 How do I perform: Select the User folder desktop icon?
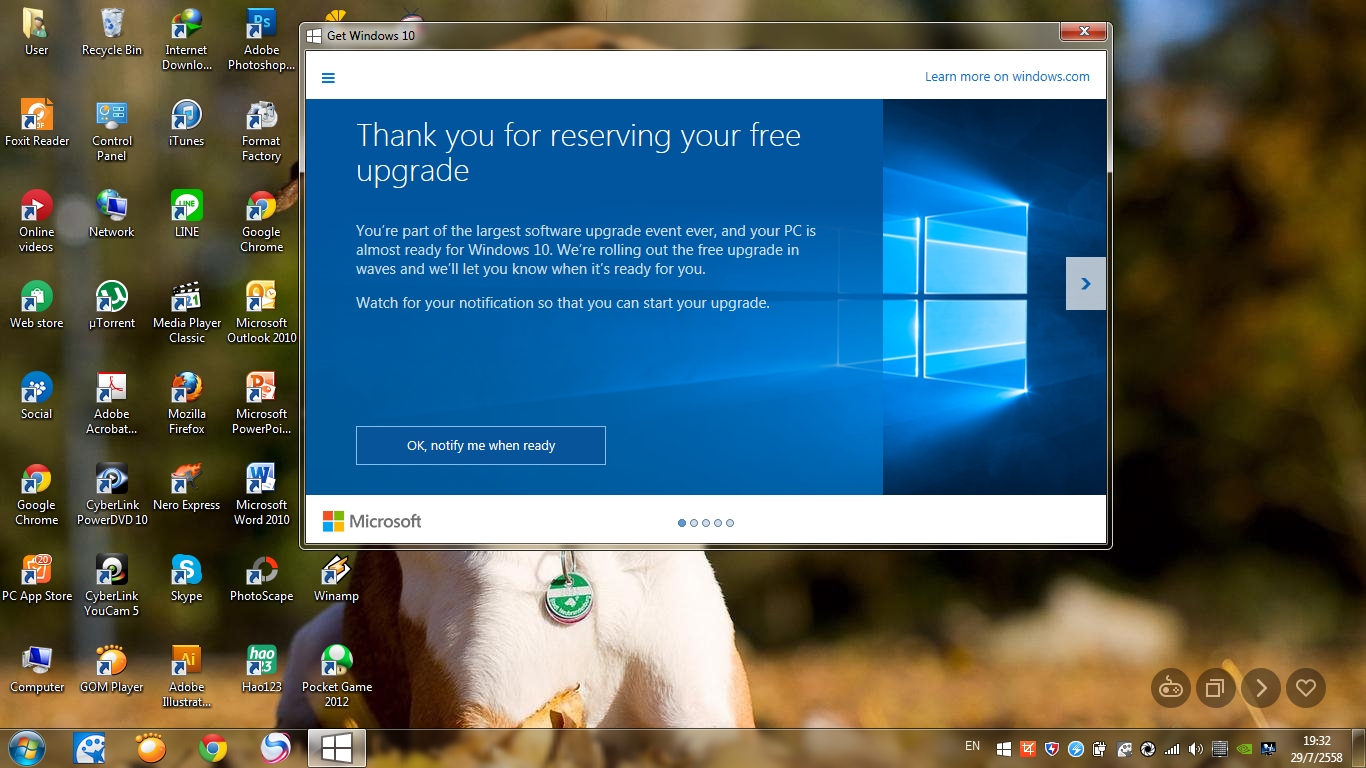coord(36,32)
